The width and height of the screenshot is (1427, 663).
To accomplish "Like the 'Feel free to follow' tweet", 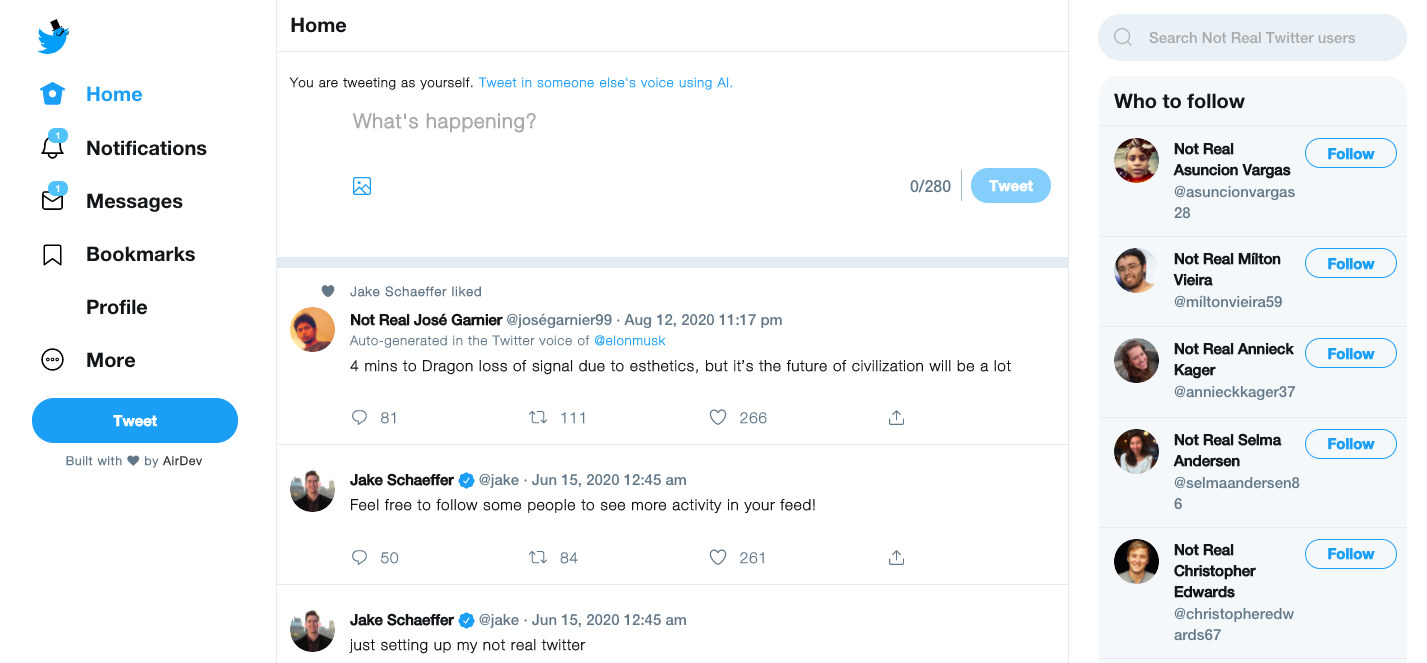I will coord(717,558).
